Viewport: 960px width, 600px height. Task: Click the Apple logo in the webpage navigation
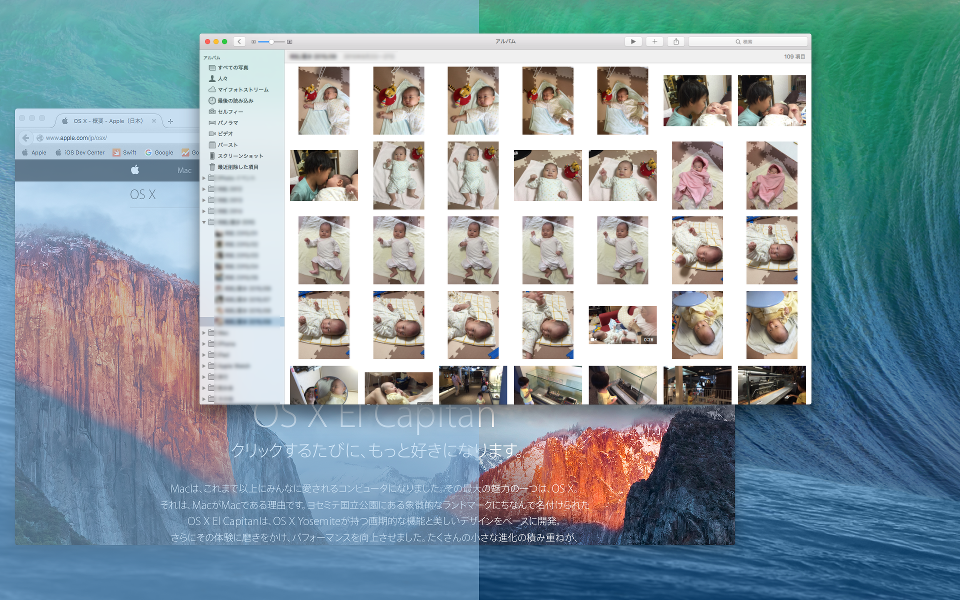pyautogui.click(x=135, y=170)
